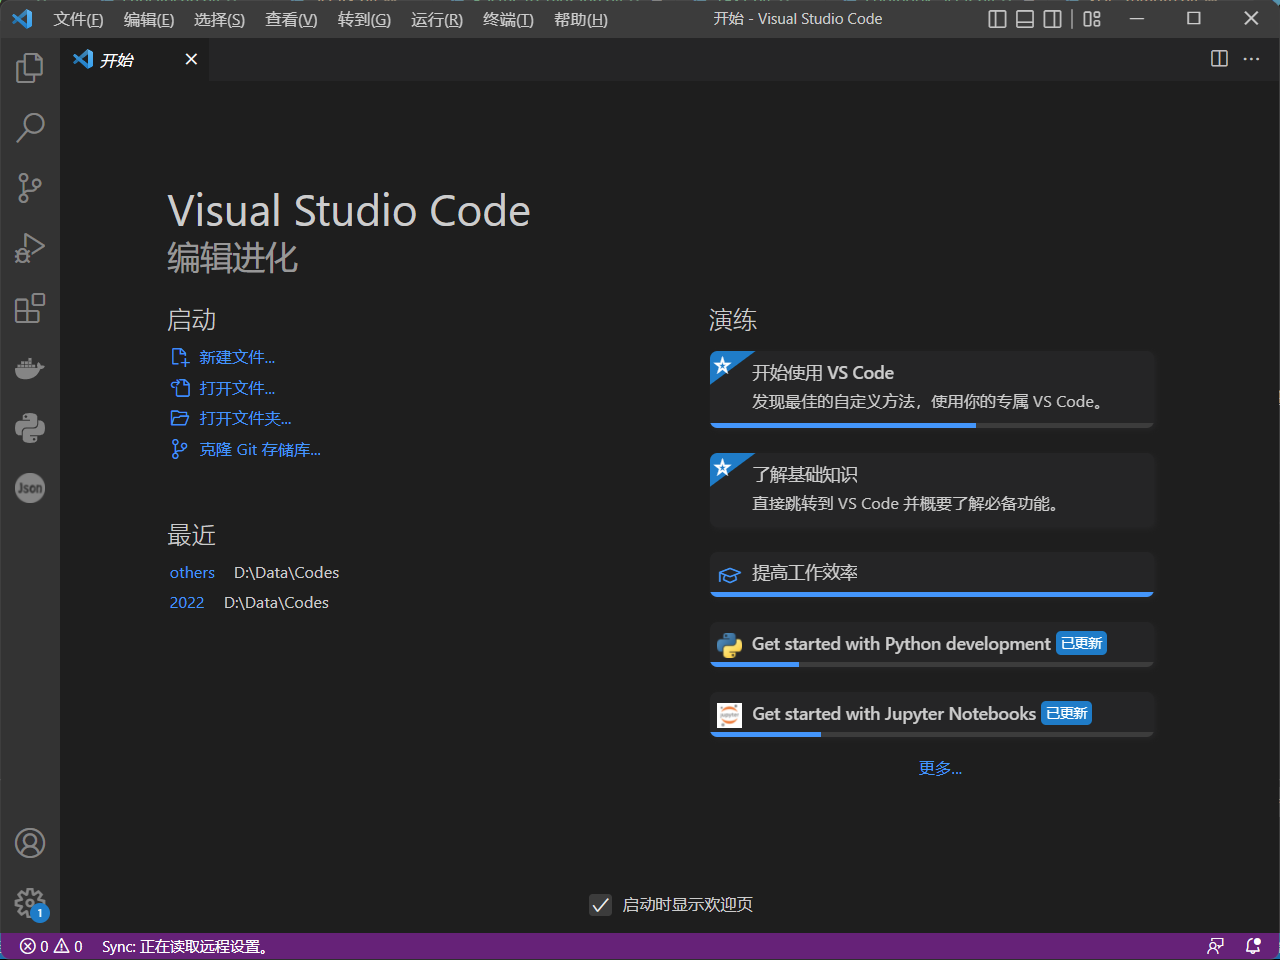
Task: Open the 提高工作效率 walkthrough
Action: pyautogui.click(x=932, y=574)
